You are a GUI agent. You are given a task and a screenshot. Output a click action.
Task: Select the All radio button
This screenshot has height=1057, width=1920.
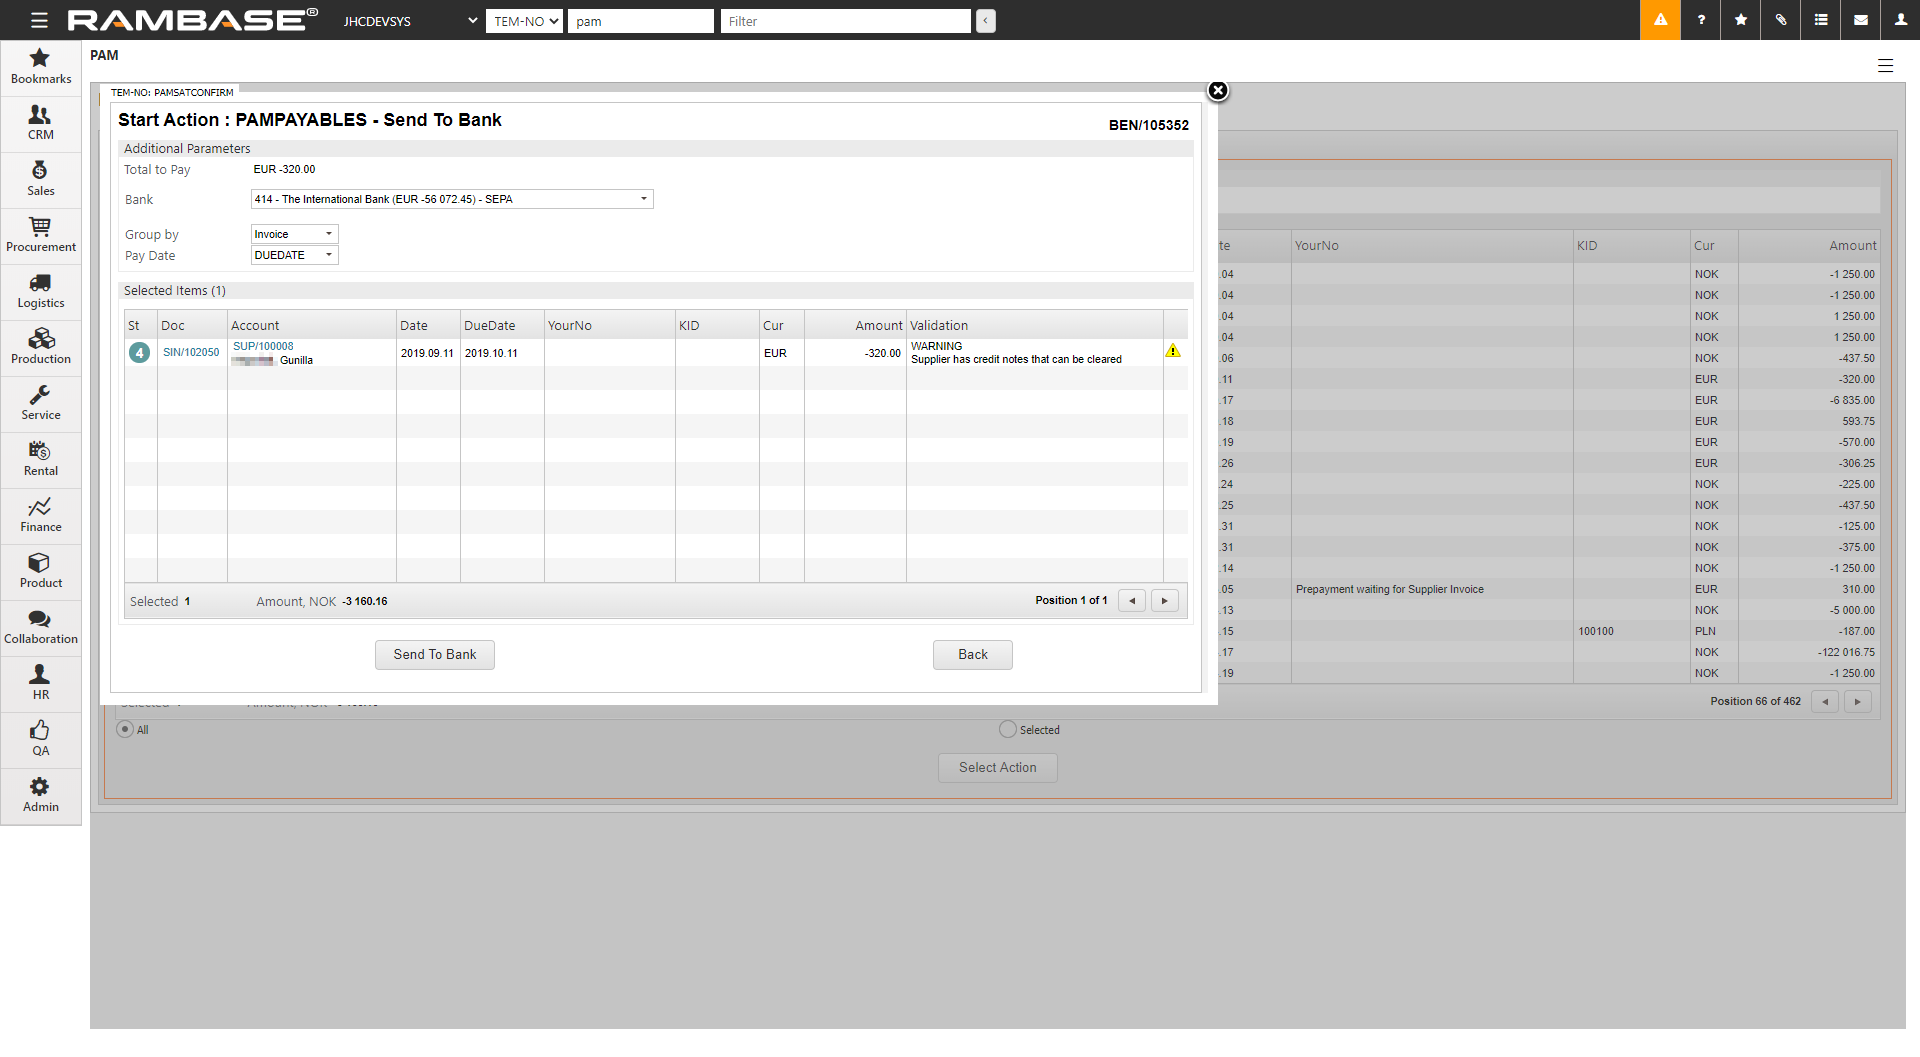[125, 729]
